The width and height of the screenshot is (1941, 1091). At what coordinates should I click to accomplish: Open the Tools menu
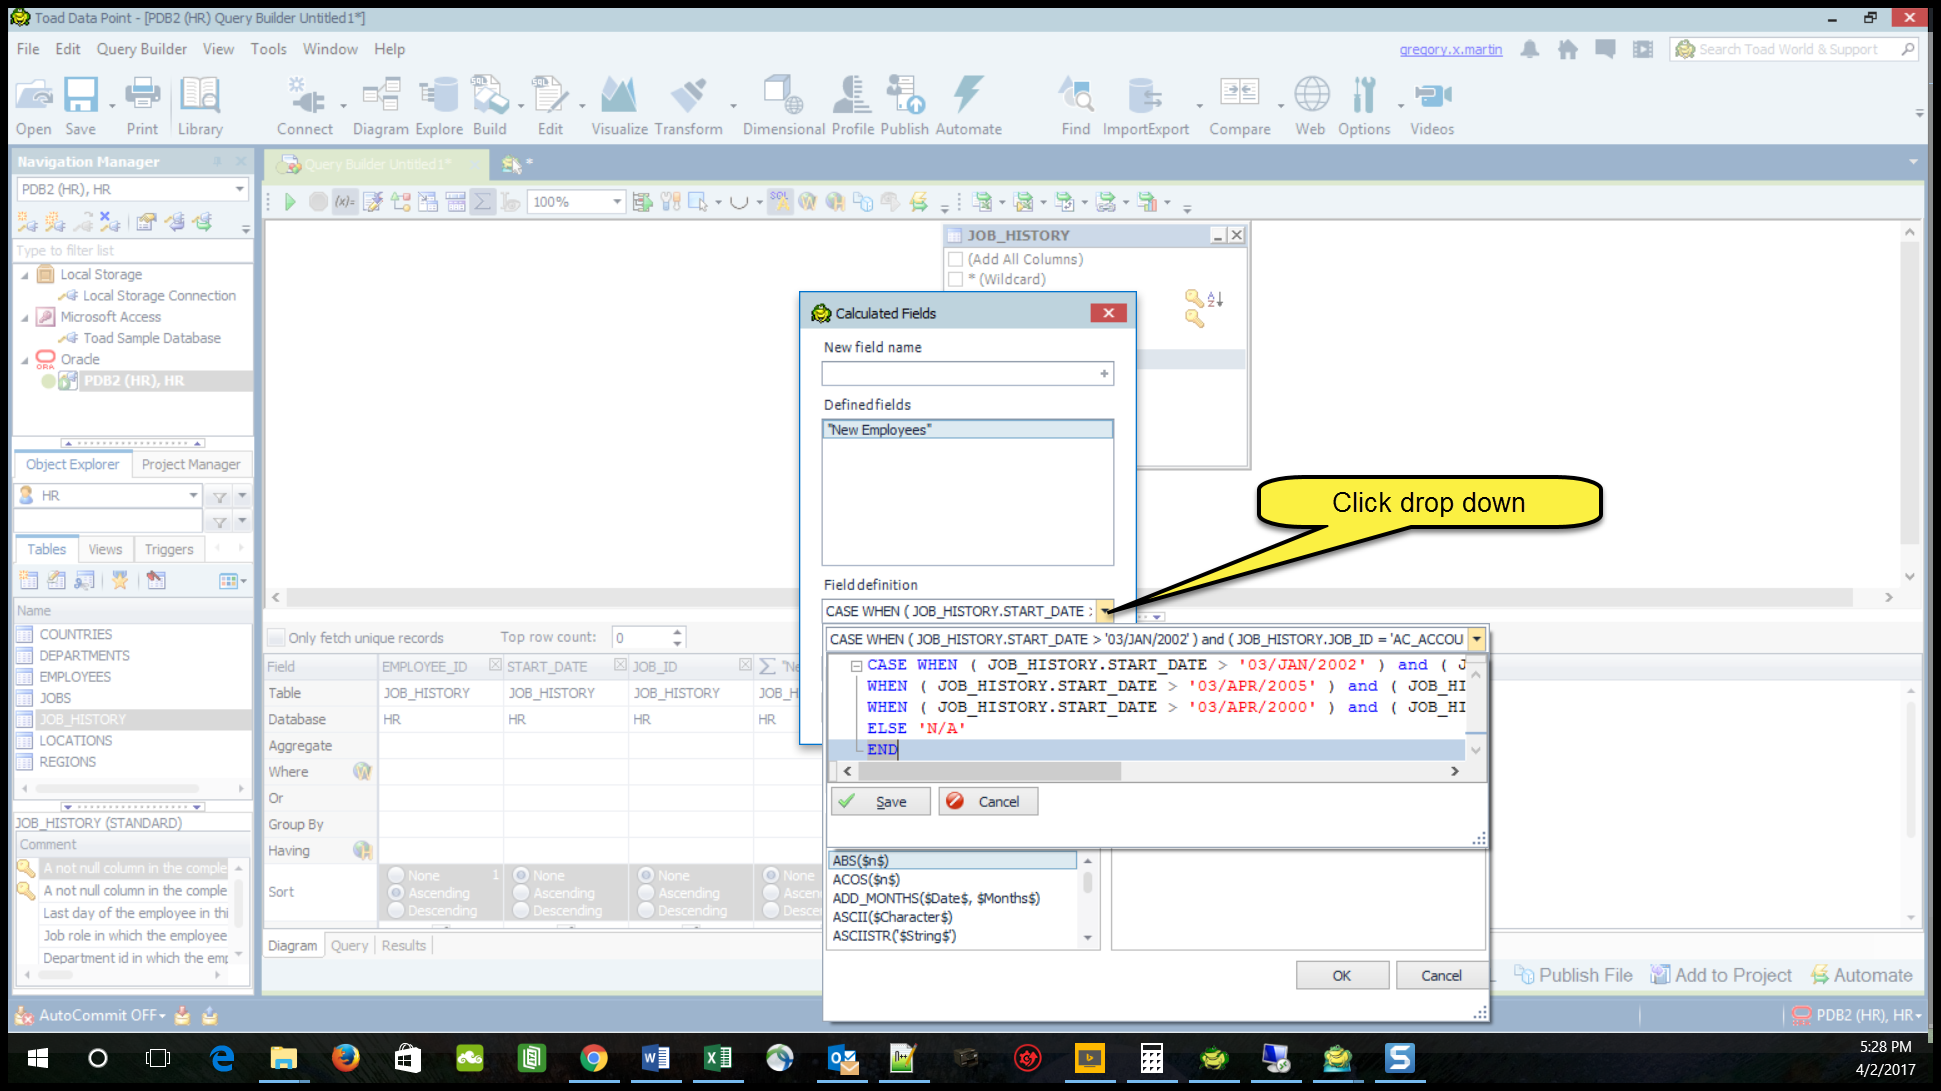coord(268,49)
